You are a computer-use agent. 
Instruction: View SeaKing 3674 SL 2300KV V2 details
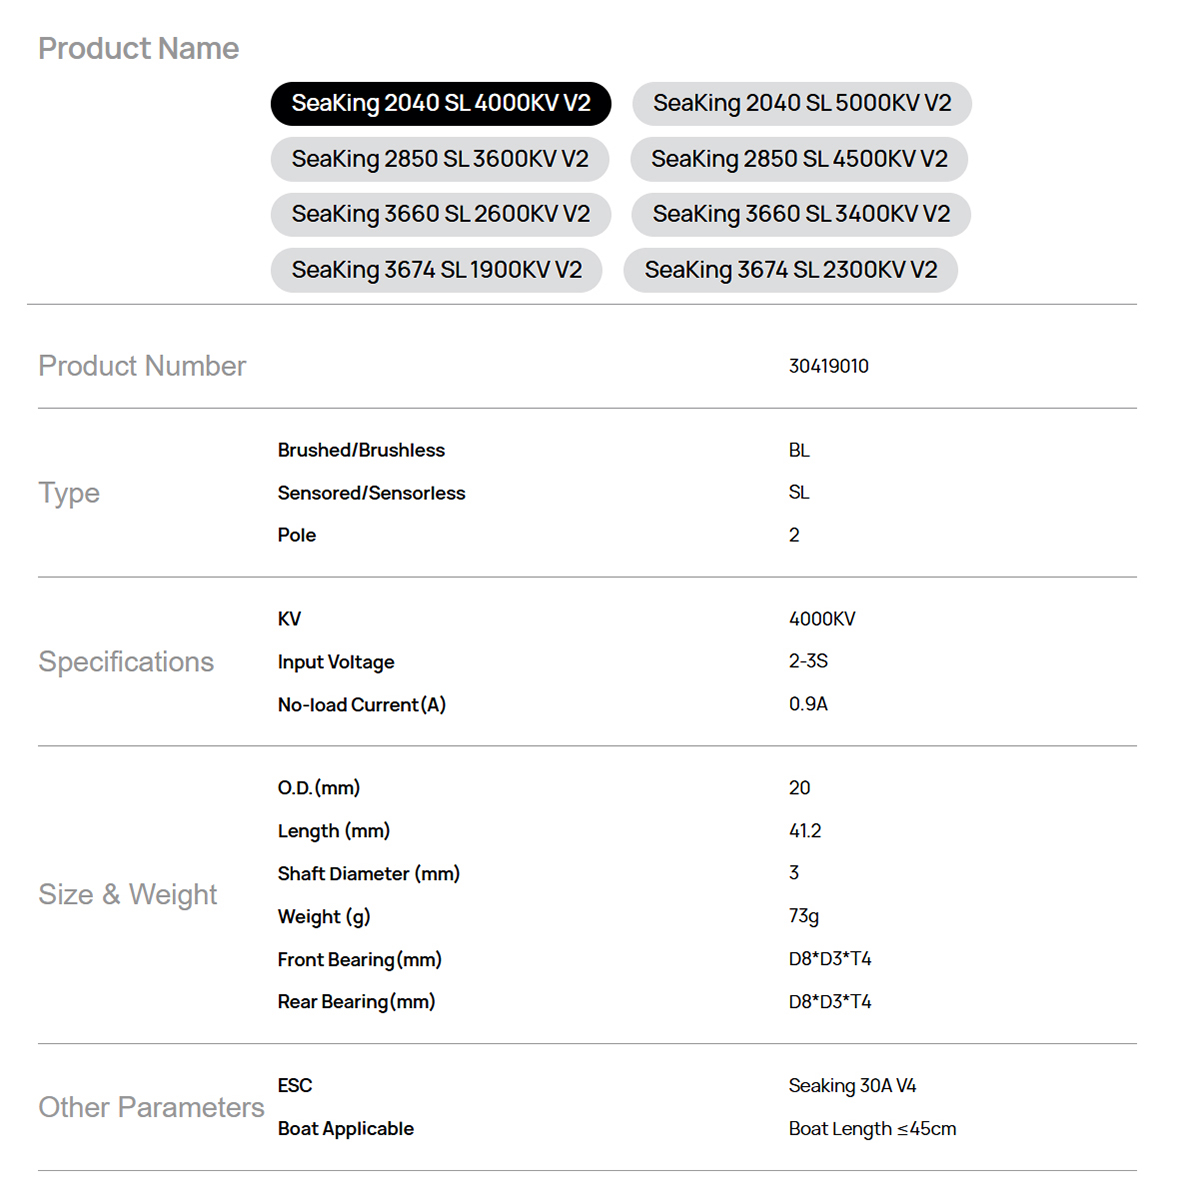(790, 270)
